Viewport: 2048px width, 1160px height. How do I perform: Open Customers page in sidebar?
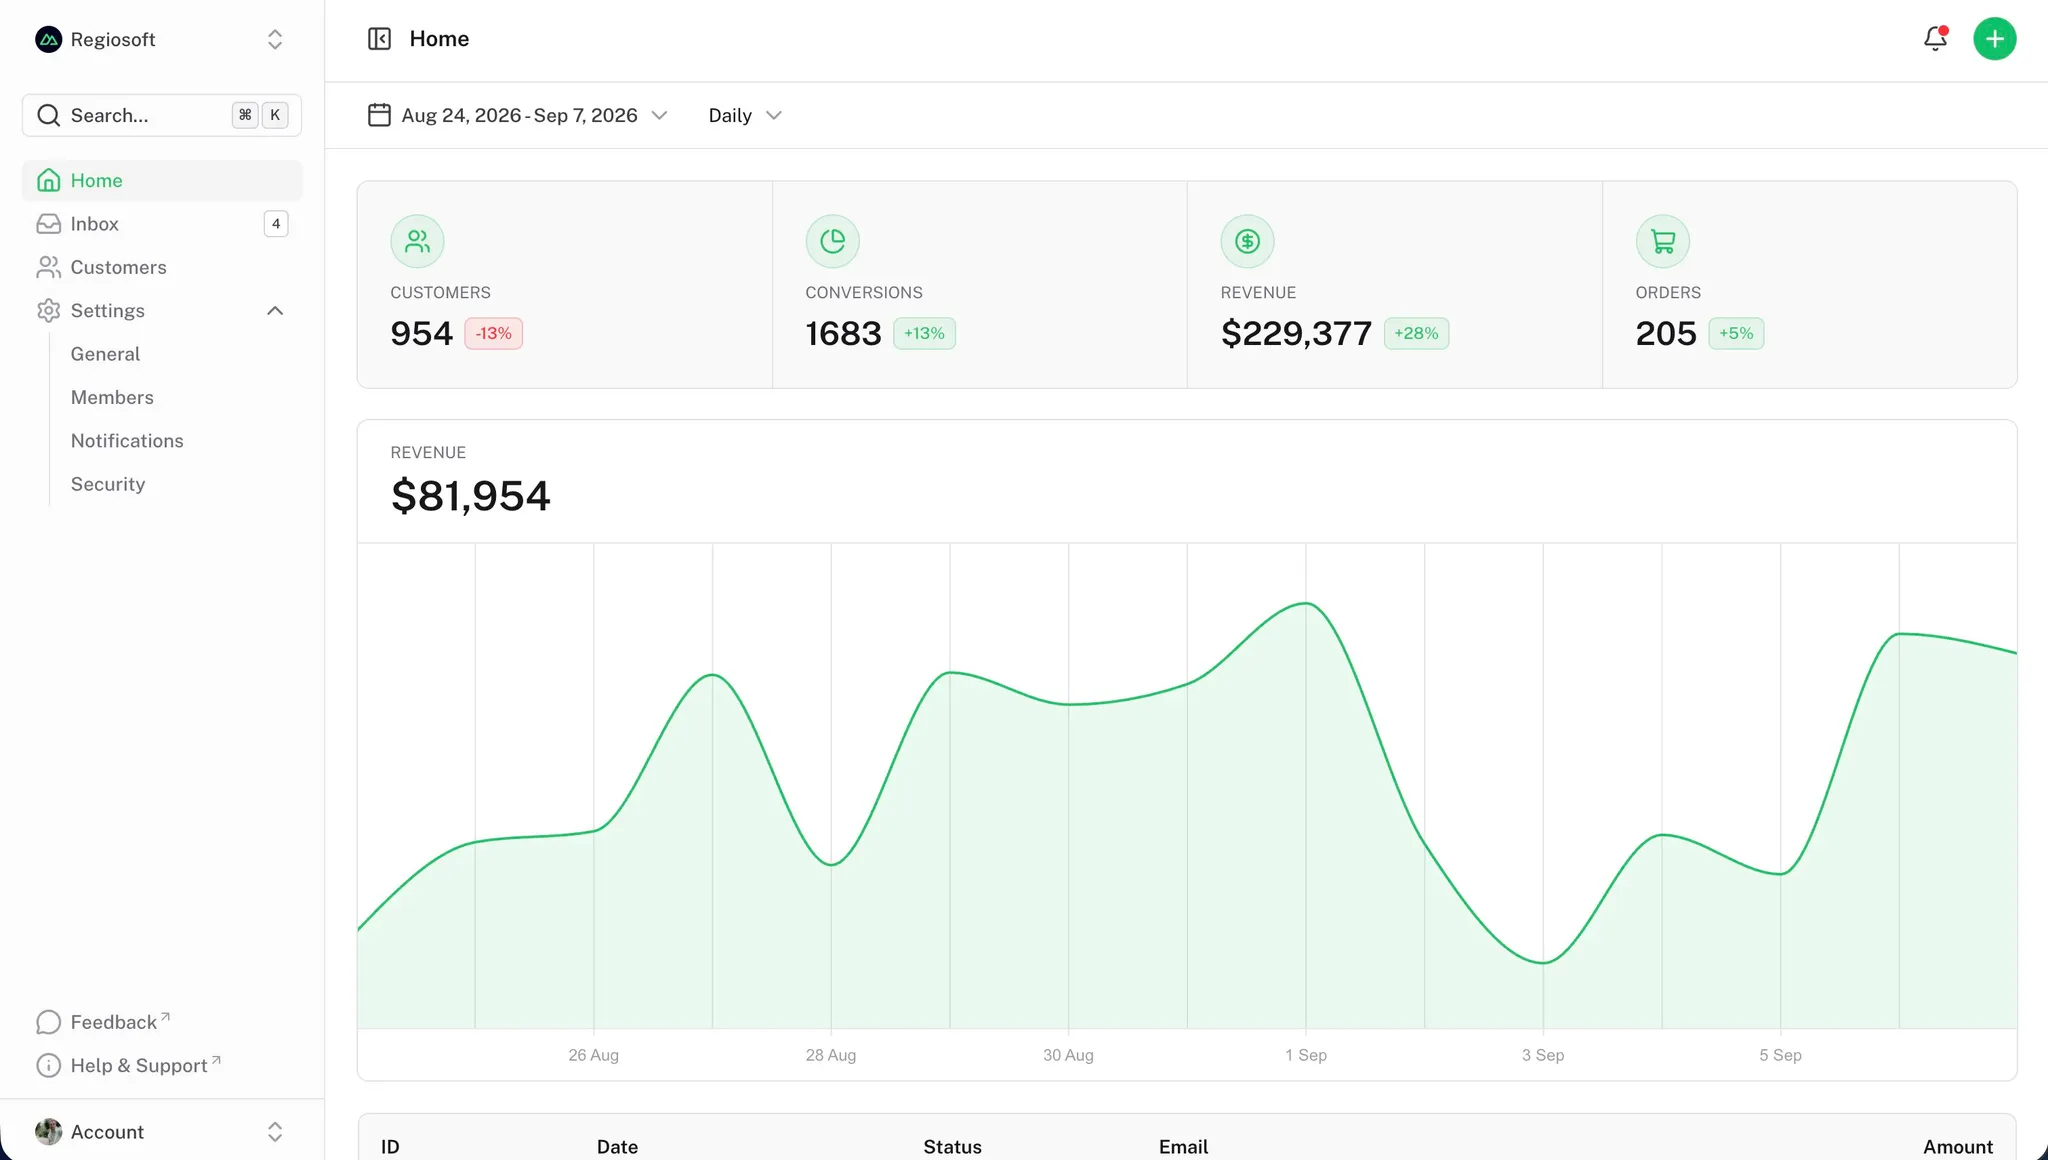(162, 267)
